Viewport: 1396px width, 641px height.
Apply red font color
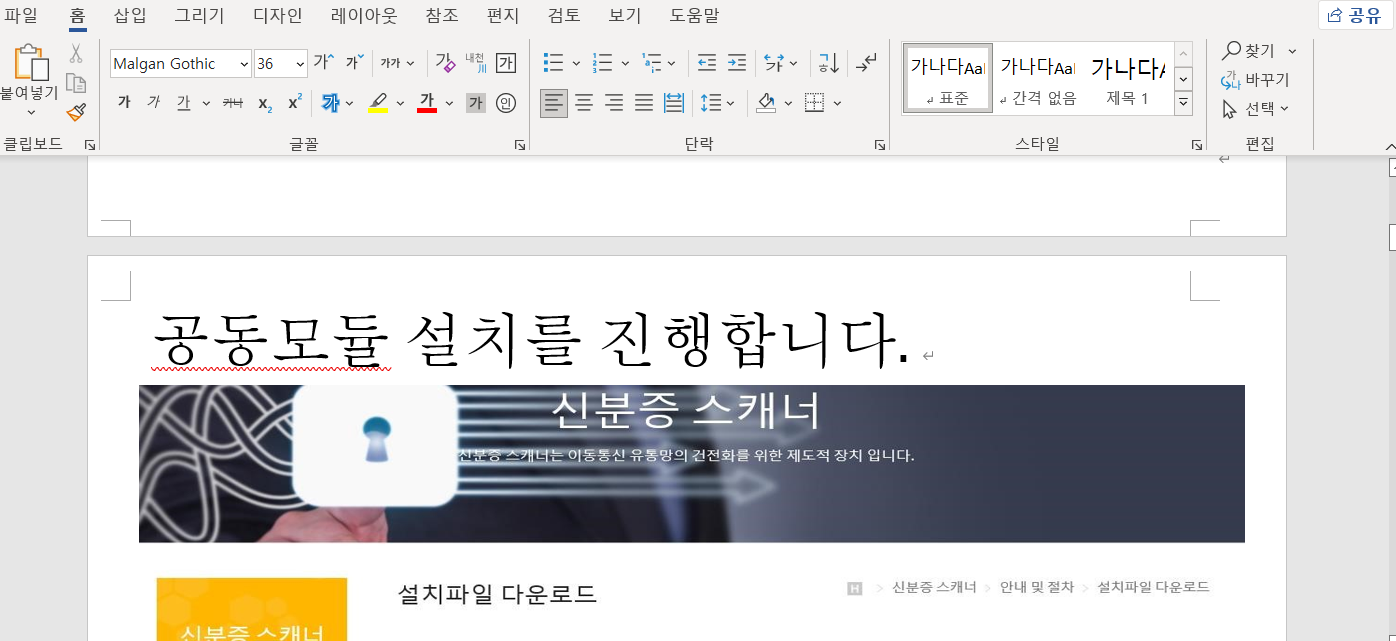pos(427,103)
